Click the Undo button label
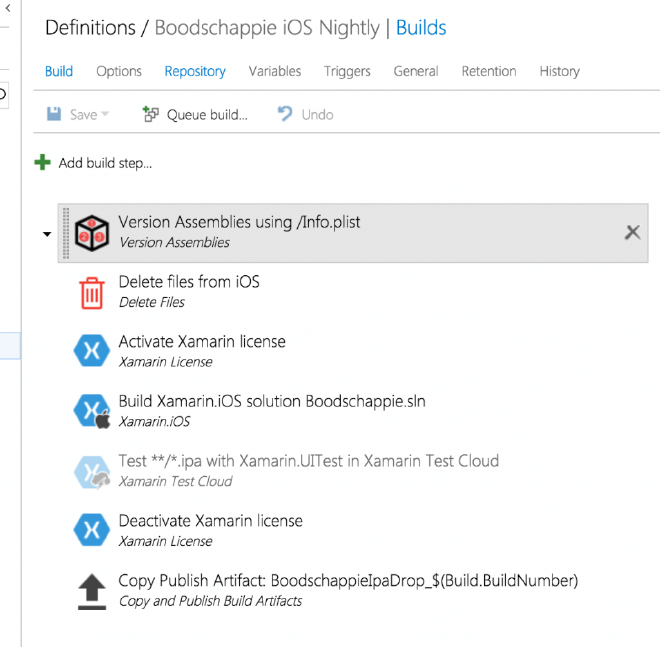The width and height of the screenshot is (660, 647). (x=317, y=114)
